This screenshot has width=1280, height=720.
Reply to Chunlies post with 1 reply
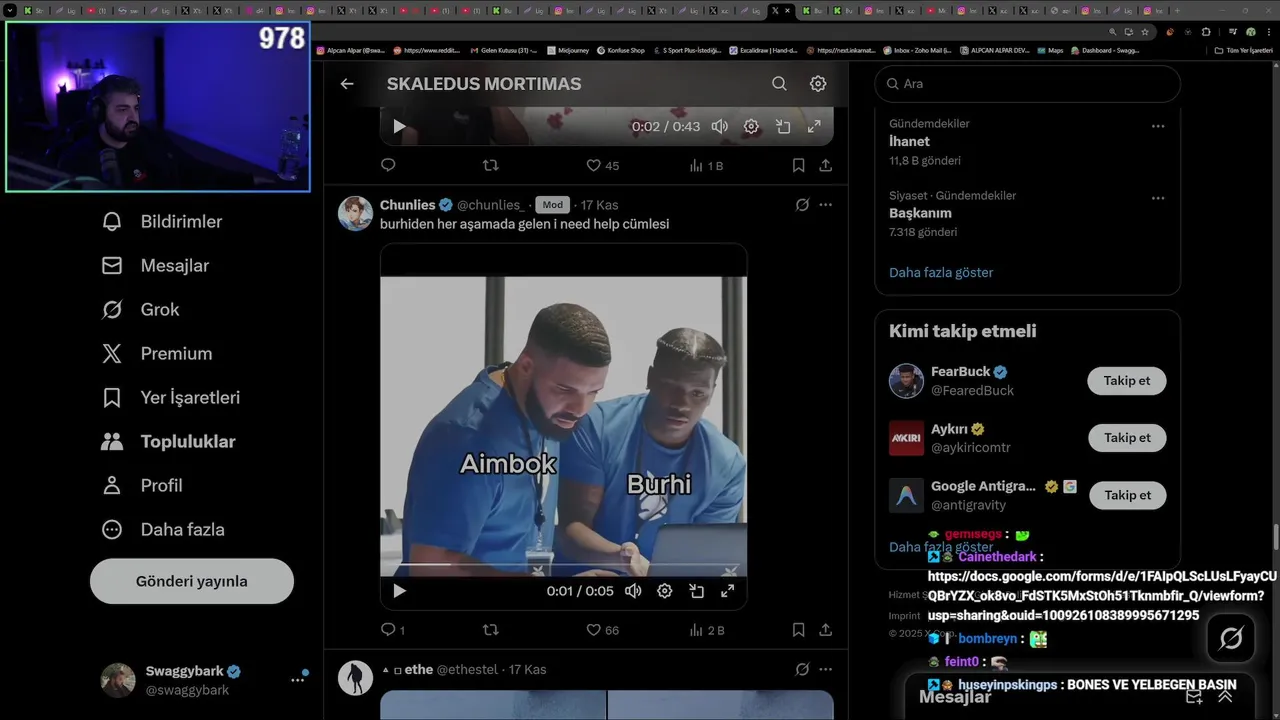click(x=392, y=630)
